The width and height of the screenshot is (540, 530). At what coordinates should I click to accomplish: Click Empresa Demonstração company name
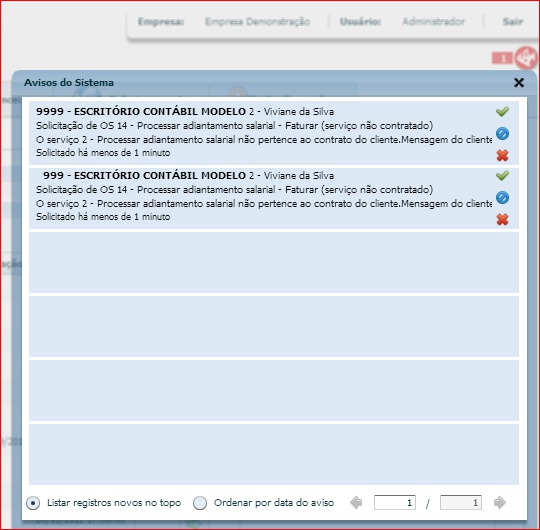click(257, 22)
